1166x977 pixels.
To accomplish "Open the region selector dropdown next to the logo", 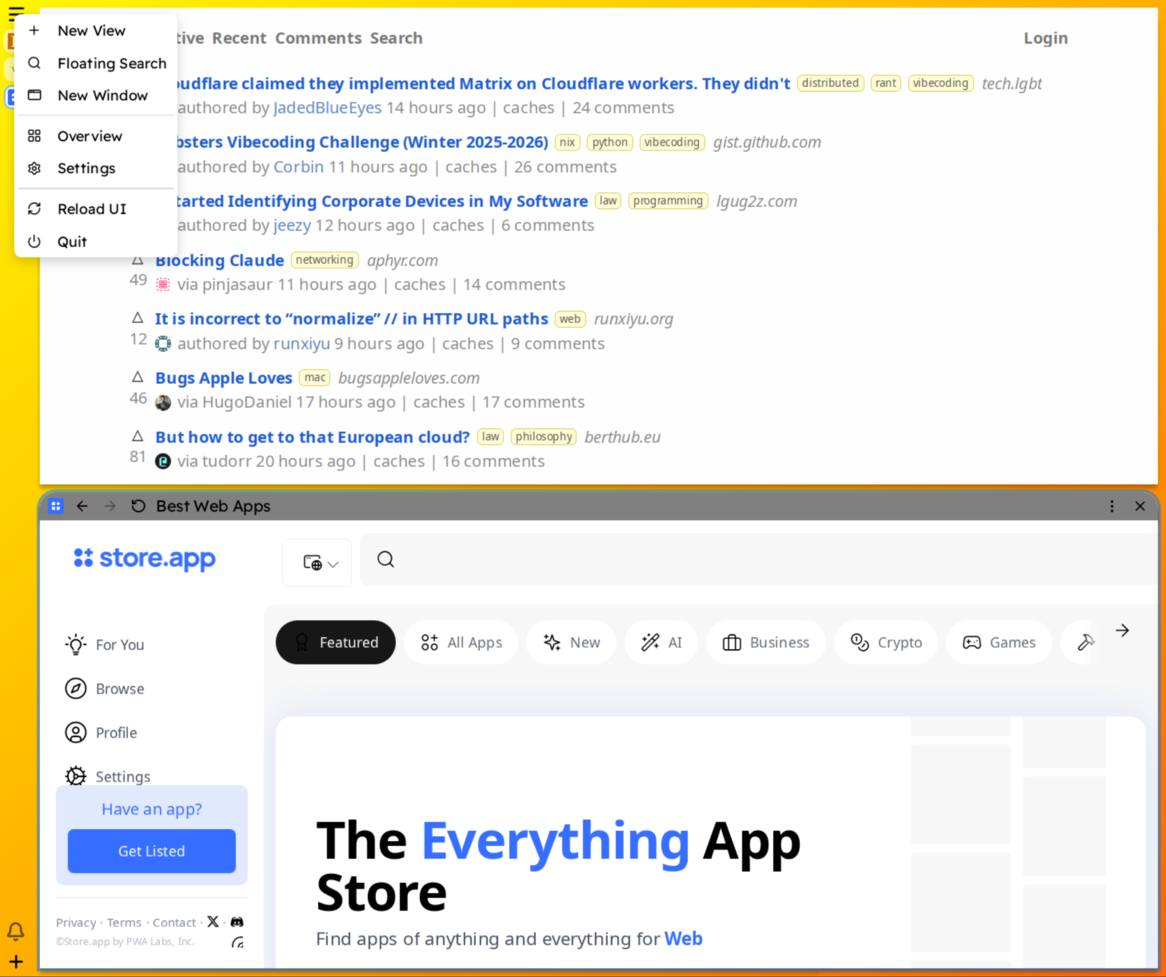I will [316, 561].
